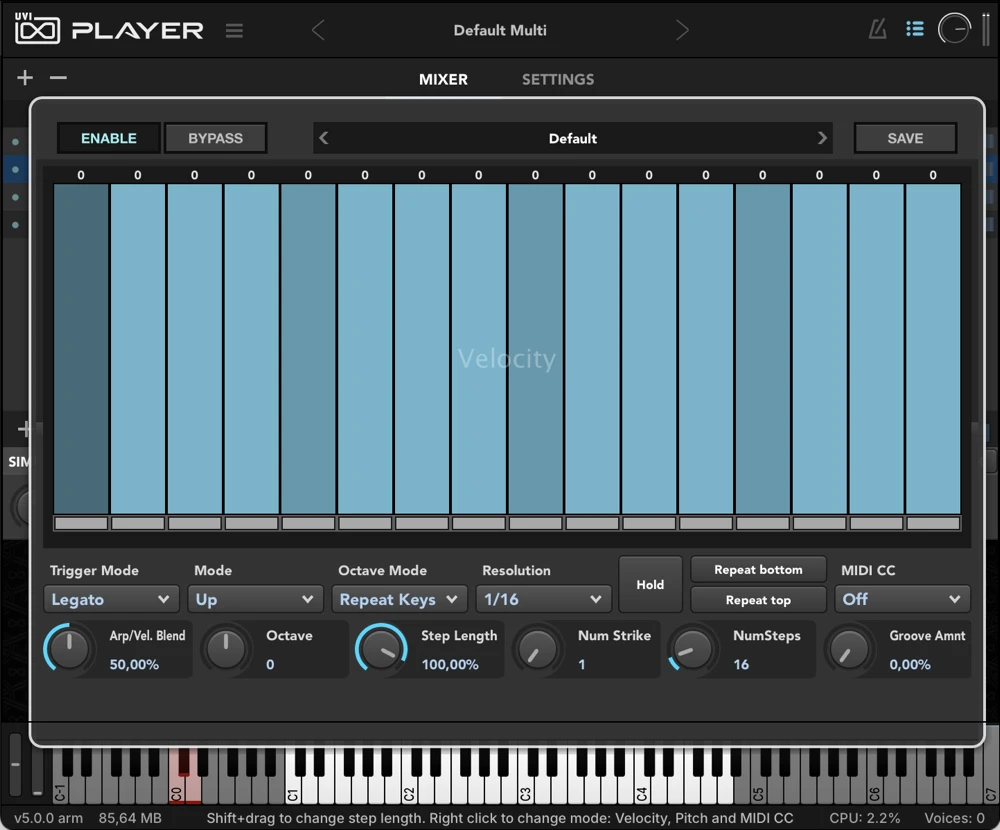Open the MIDI CC Off dropdown

click(x=902, y=599)
